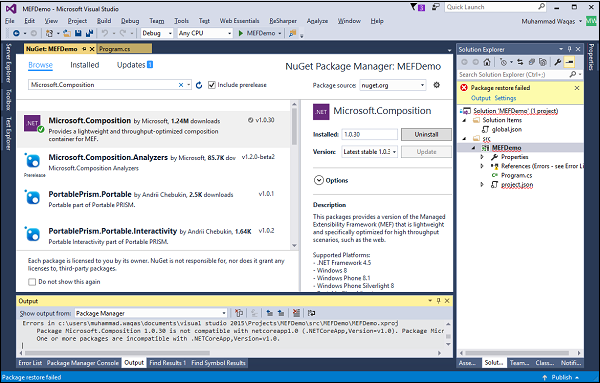
Task: Open the Show output from dropdown
Action: pos(151,313)
